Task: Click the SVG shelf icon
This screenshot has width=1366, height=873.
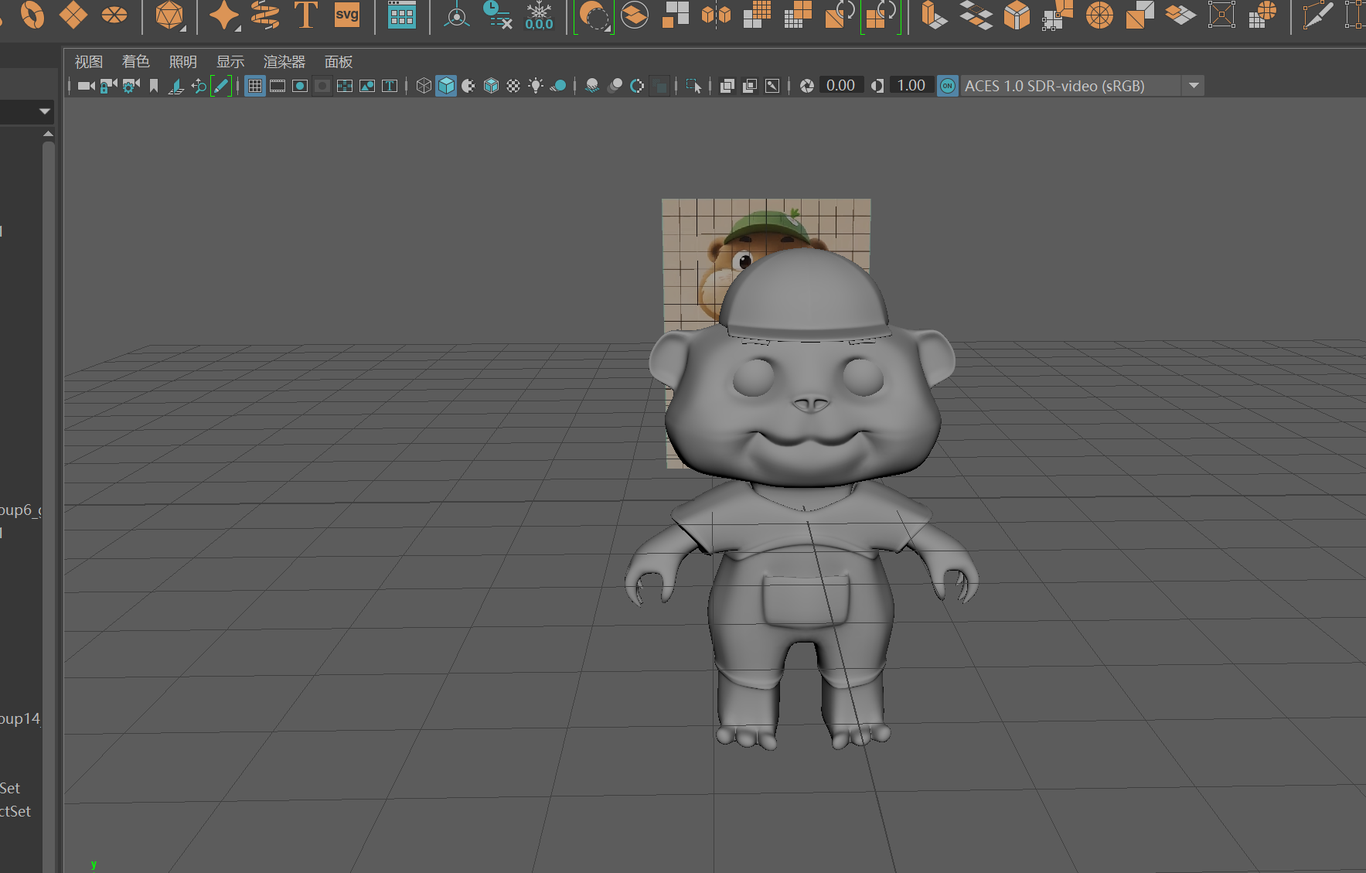Action: point(347,15)
